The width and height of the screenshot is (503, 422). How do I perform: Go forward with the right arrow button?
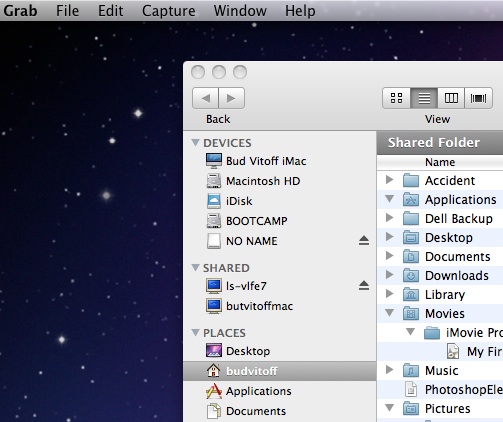coord(231,98)
